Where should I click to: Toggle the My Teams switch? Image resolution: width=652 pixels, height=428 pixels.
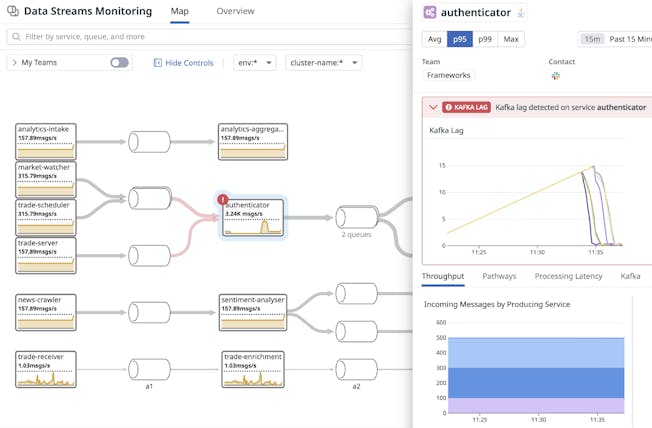point(119,63)
